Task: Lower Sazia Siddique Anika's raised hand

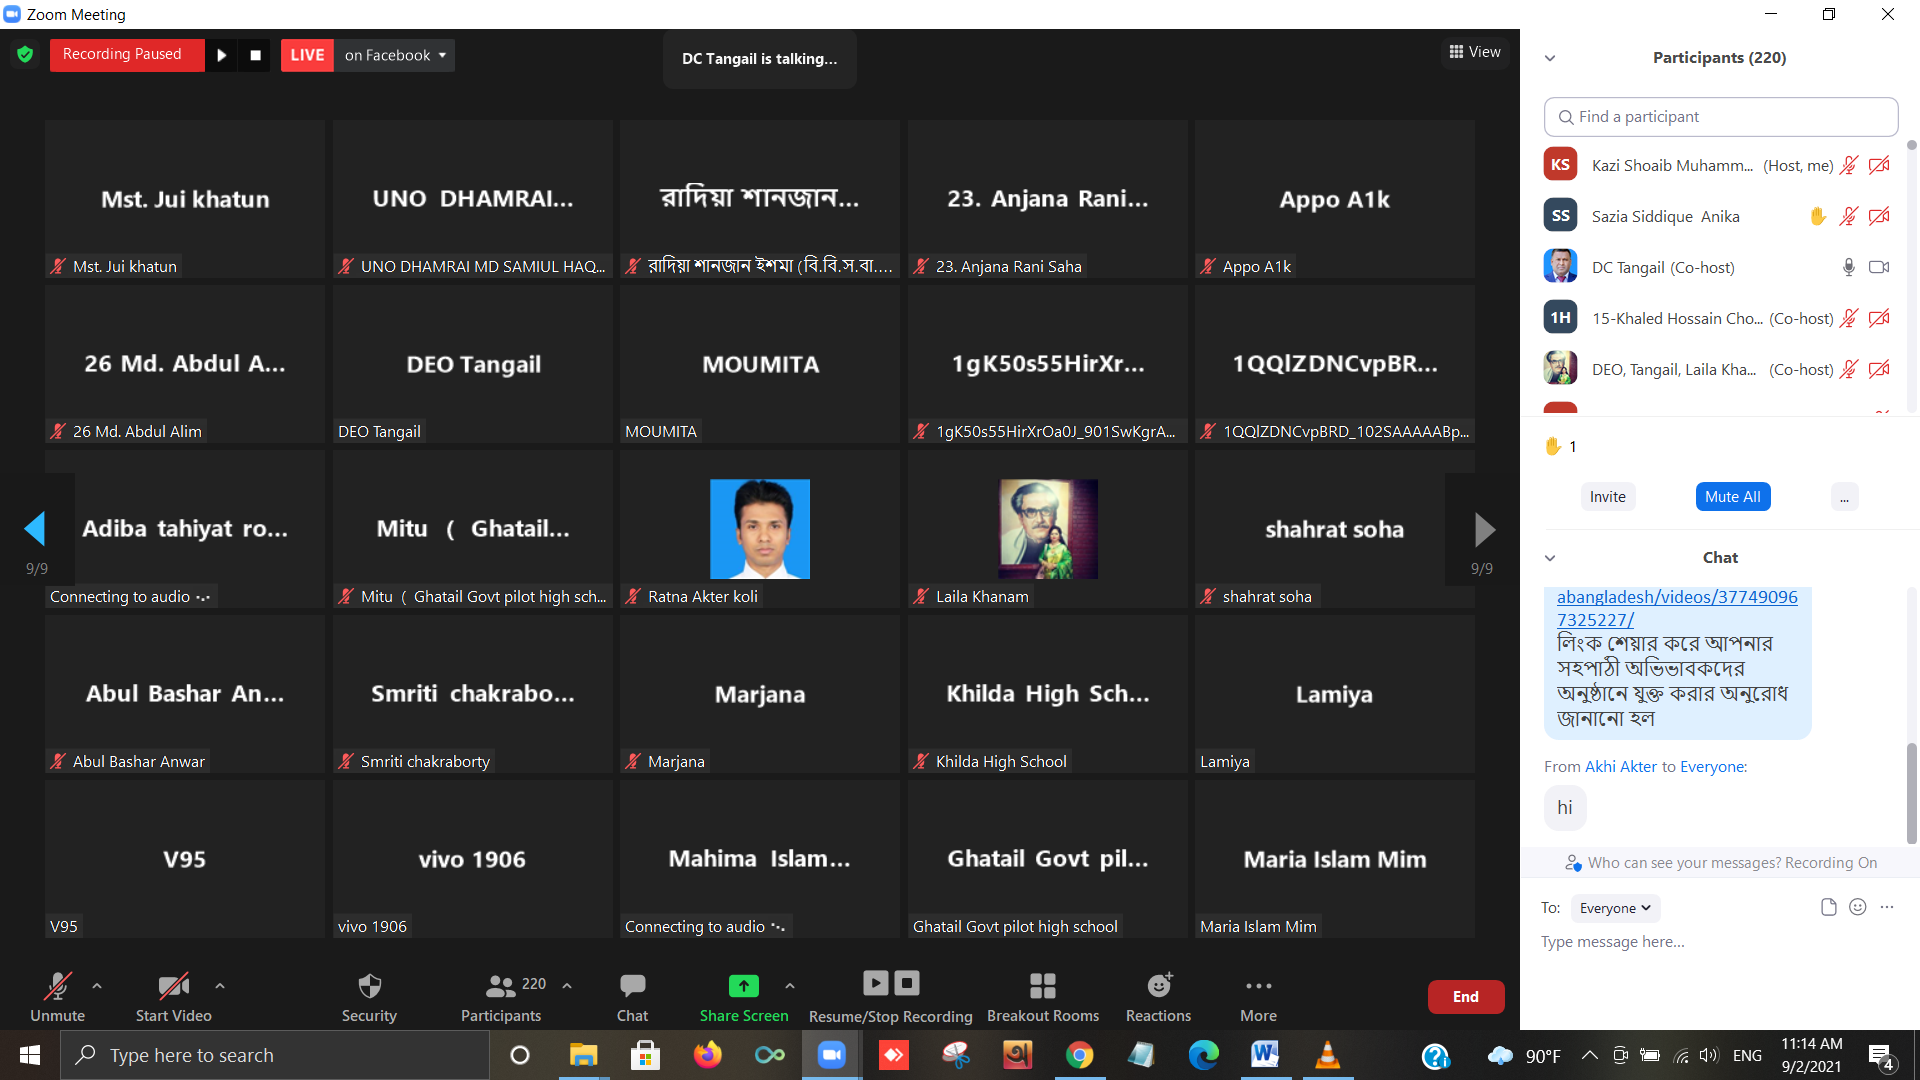Action: (x=1818, y=216)
